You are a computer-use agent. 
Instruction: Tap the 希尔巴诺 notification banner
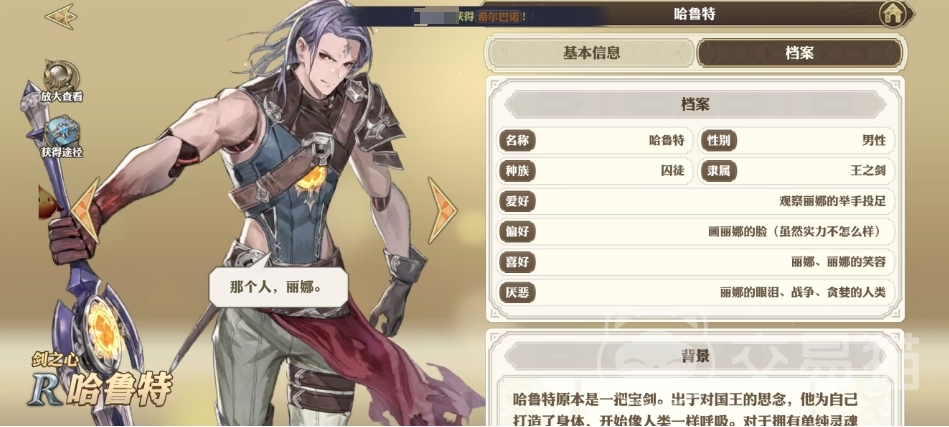pyautogui.click(x=478, y=16)
